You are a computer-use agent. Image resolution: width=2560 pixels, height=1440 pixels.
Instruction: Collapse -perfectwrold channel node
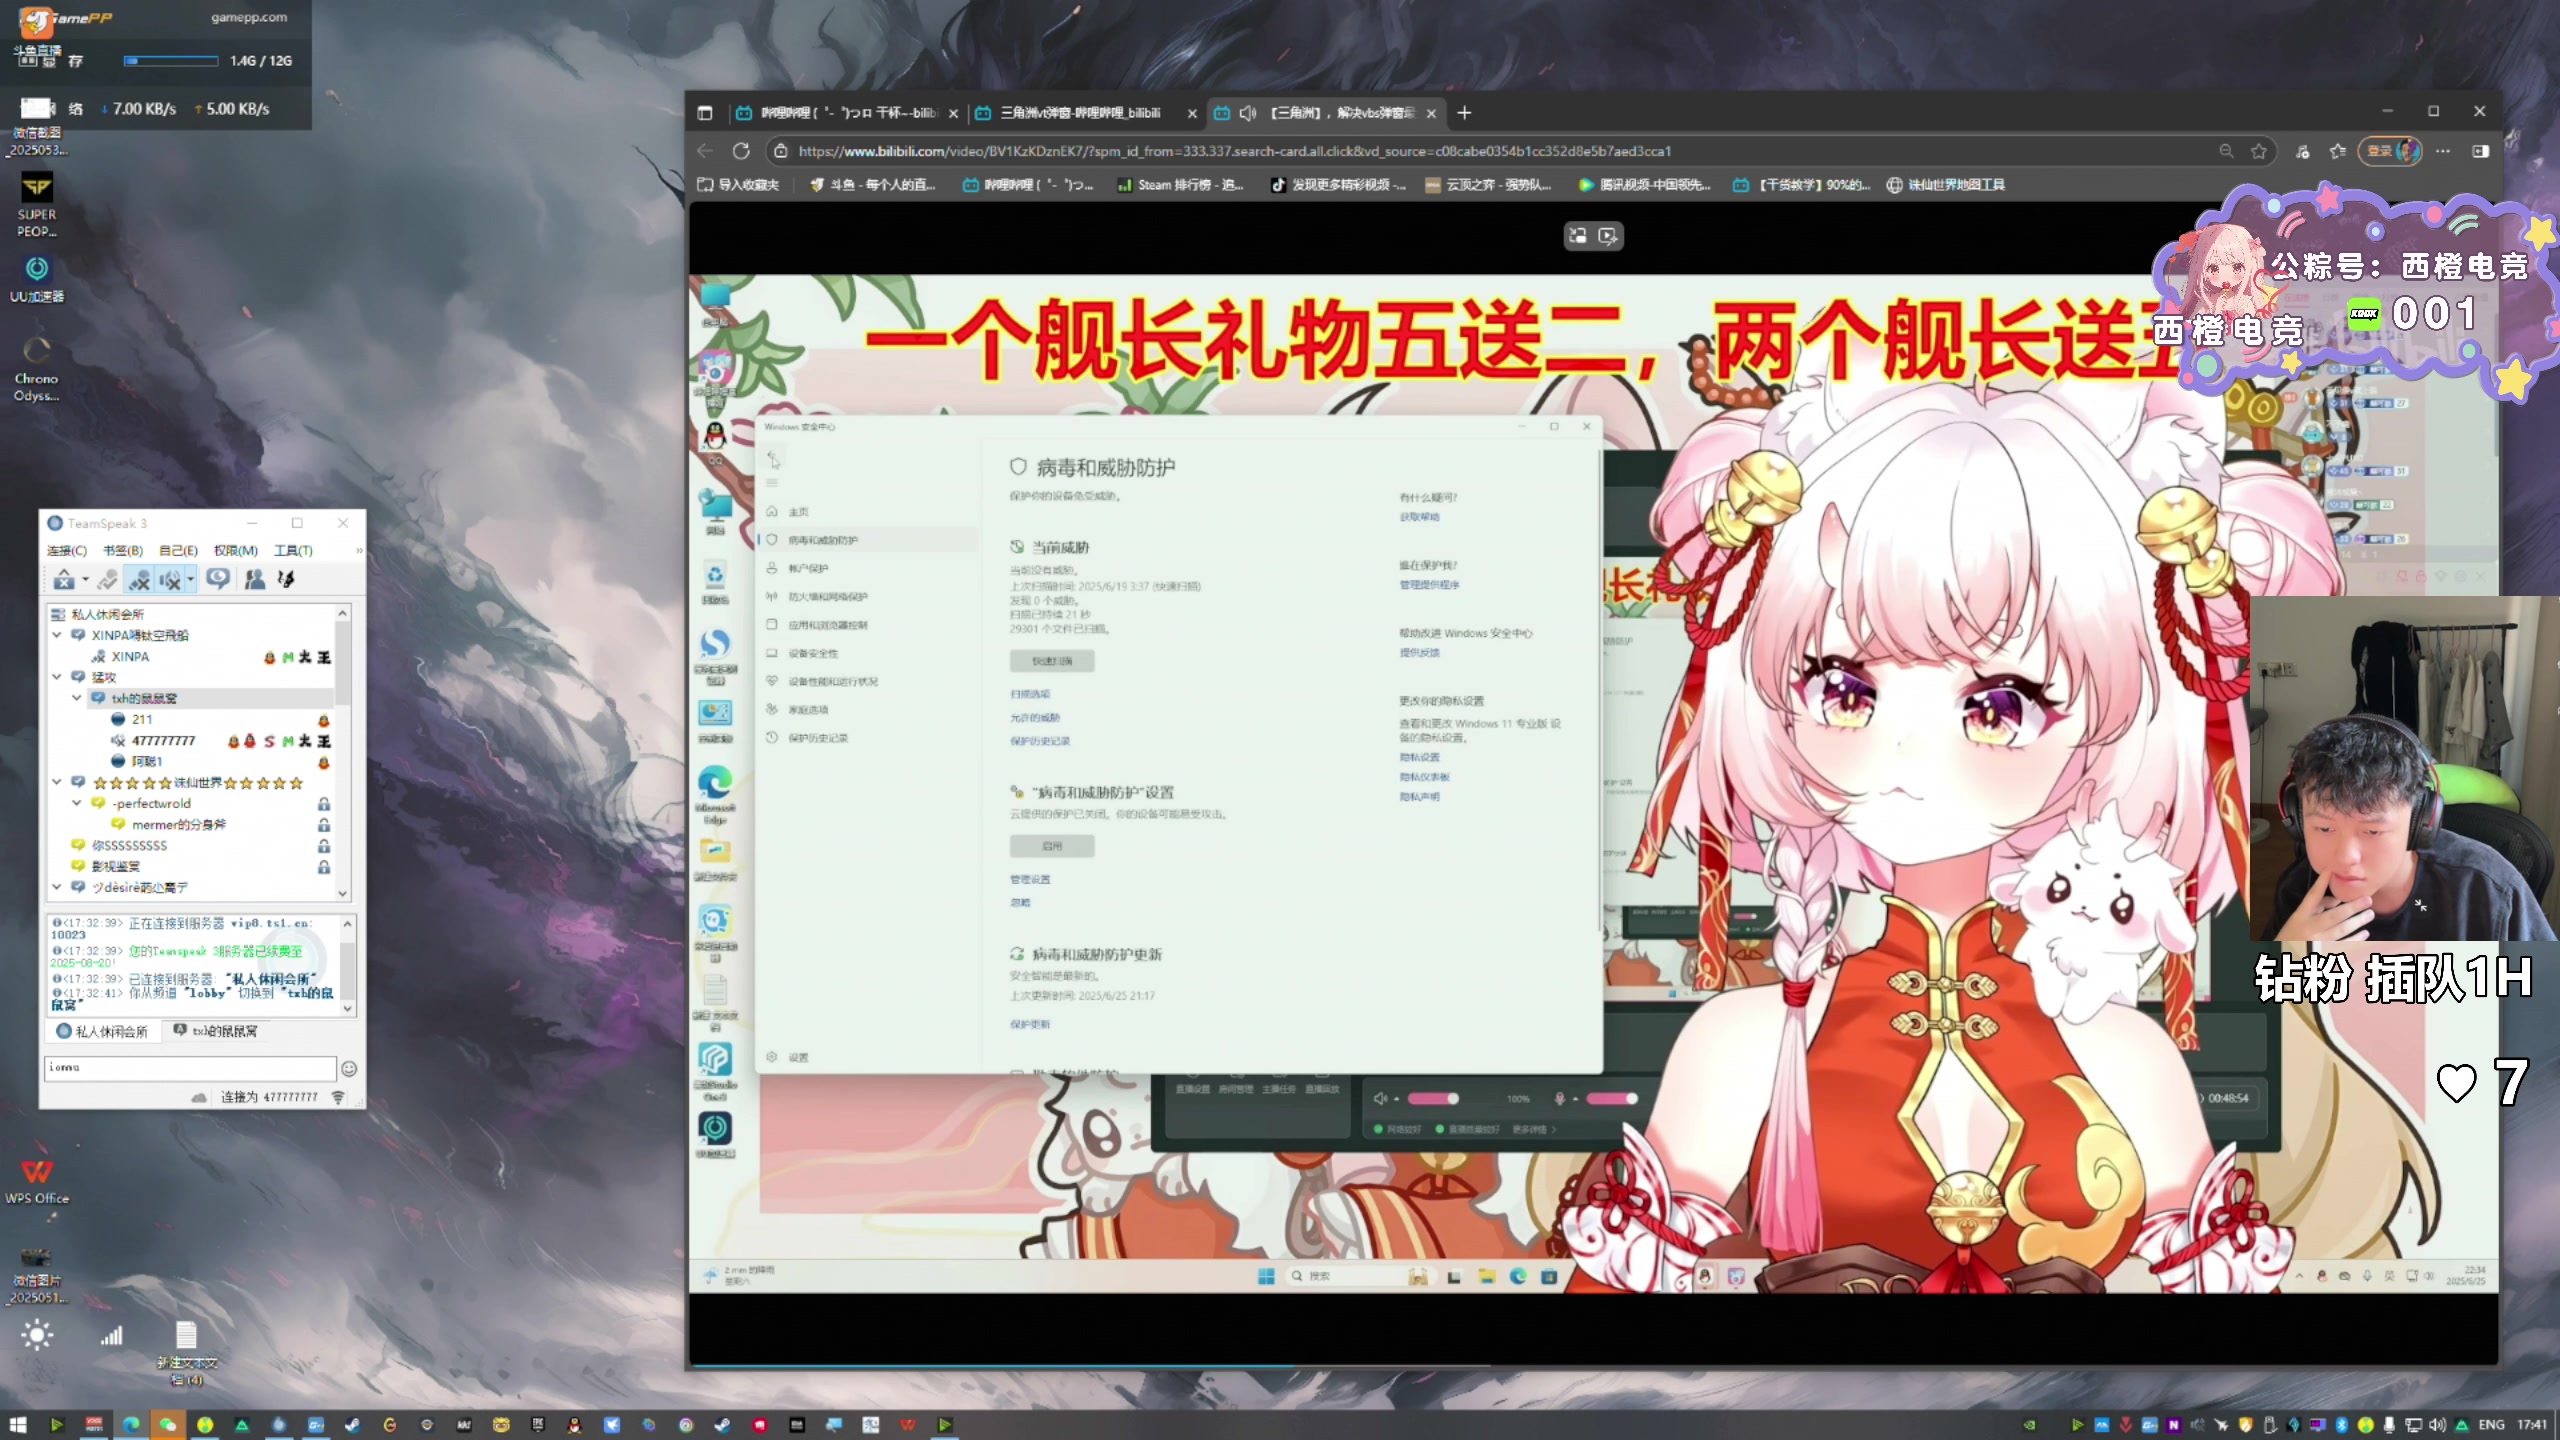(x=77, y=803)
